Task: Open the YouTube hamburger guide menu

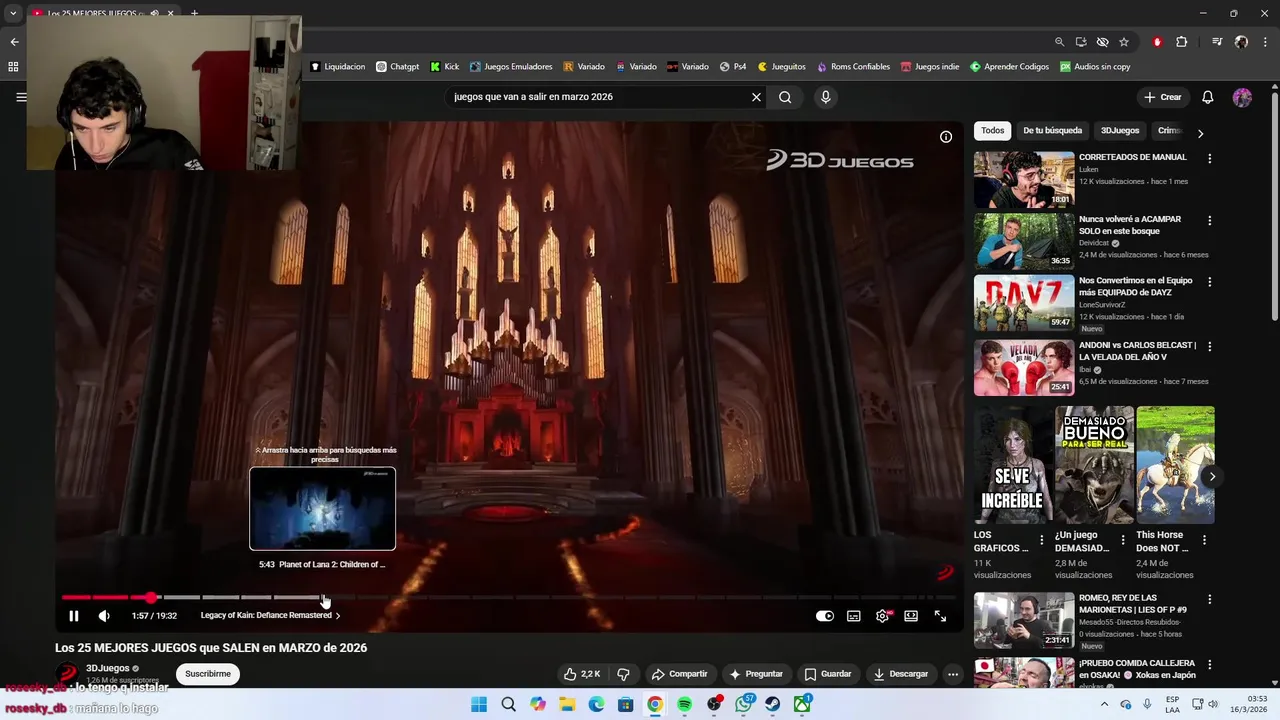Action: coord(21,97)
